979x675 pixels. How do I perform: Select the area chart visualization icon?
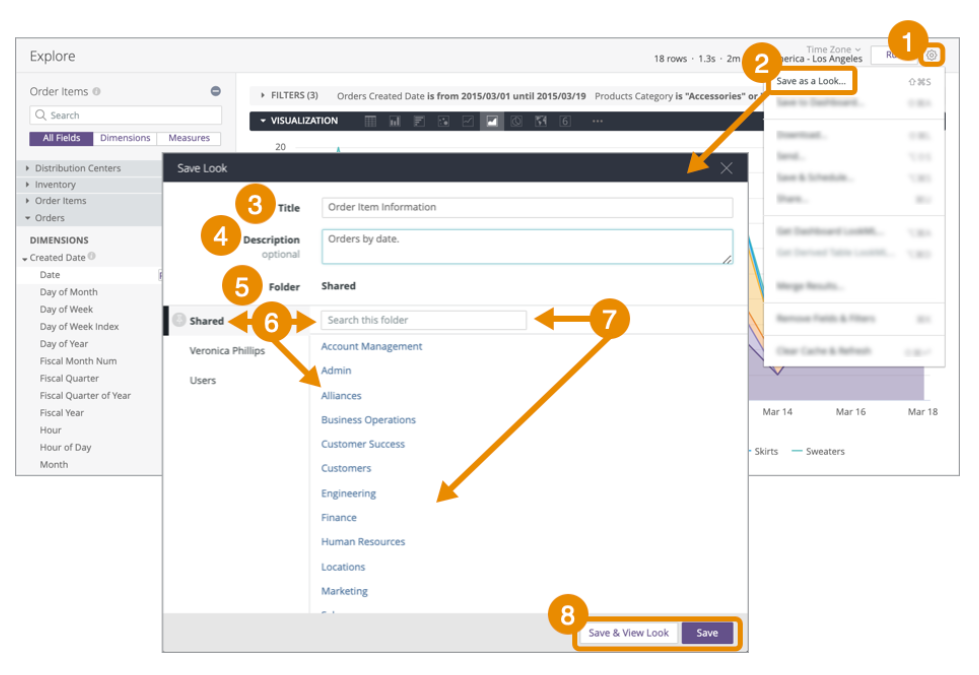[x=492, y=121]
